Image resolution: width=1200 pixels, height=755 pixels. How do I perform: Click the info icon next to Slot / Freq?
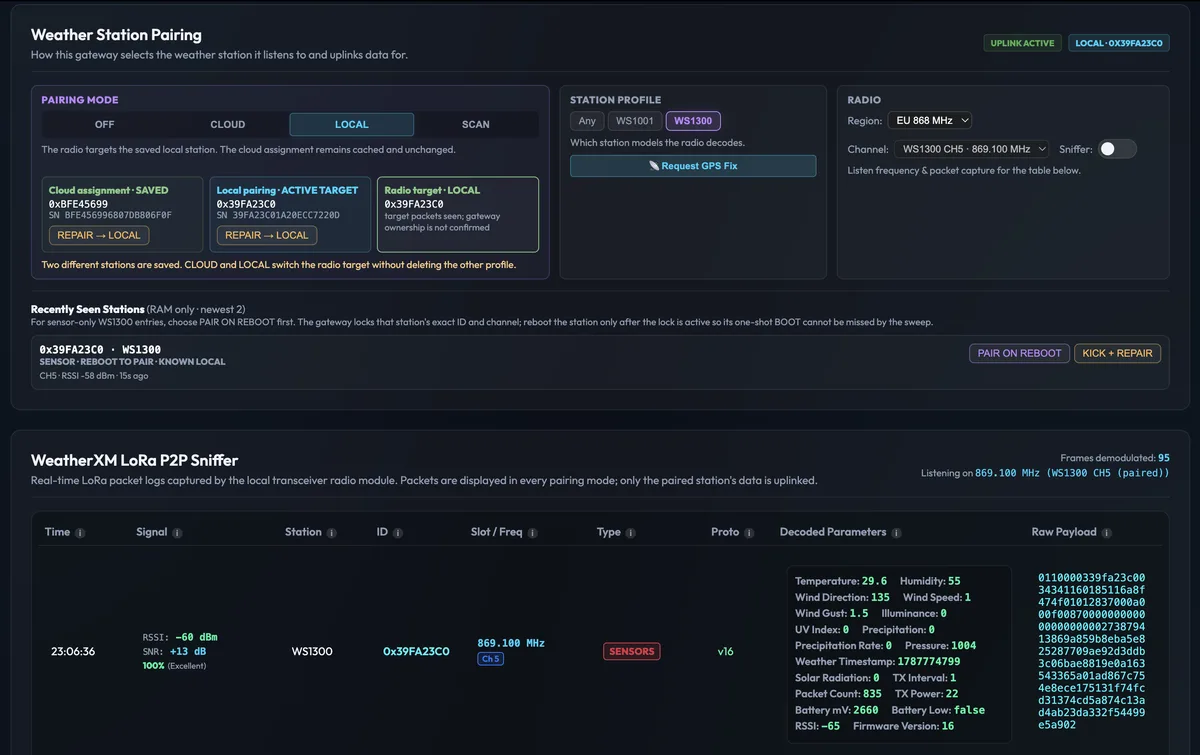click(532, 533)
